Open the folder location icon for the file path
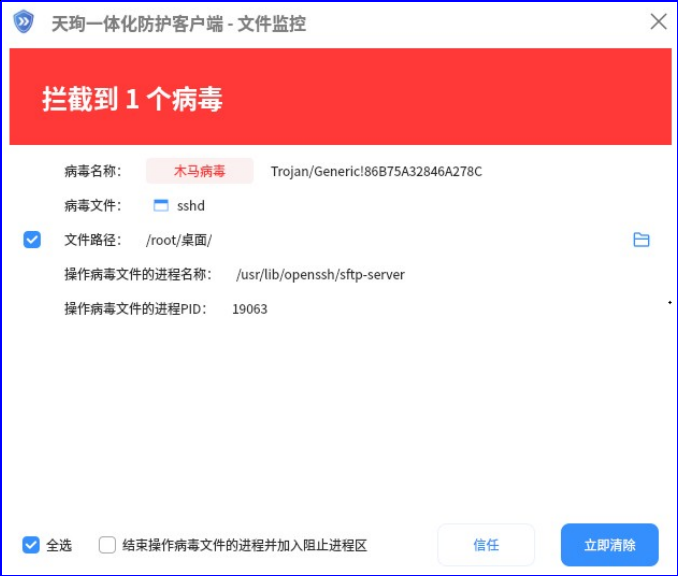 click(x=641, y=240)
